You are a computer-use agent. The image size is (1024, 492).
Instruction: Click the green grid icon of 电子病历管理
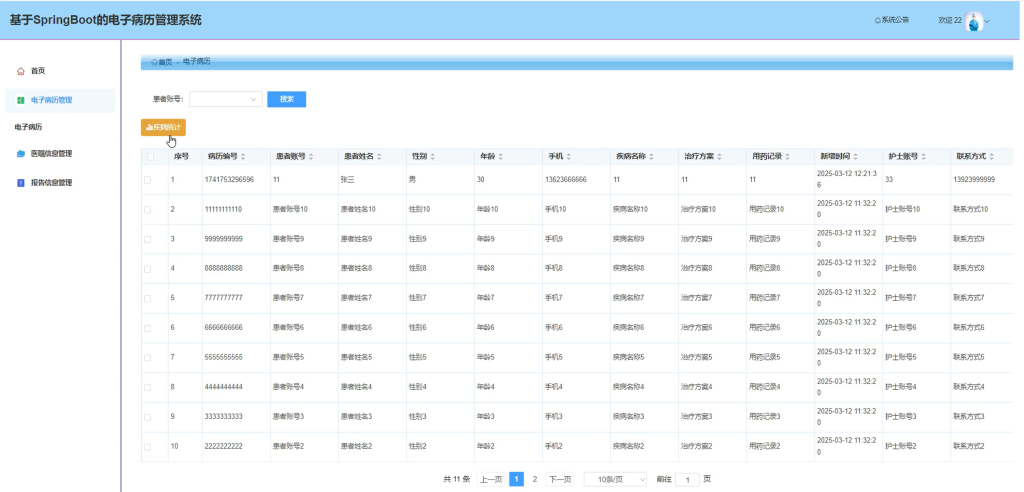21,101
